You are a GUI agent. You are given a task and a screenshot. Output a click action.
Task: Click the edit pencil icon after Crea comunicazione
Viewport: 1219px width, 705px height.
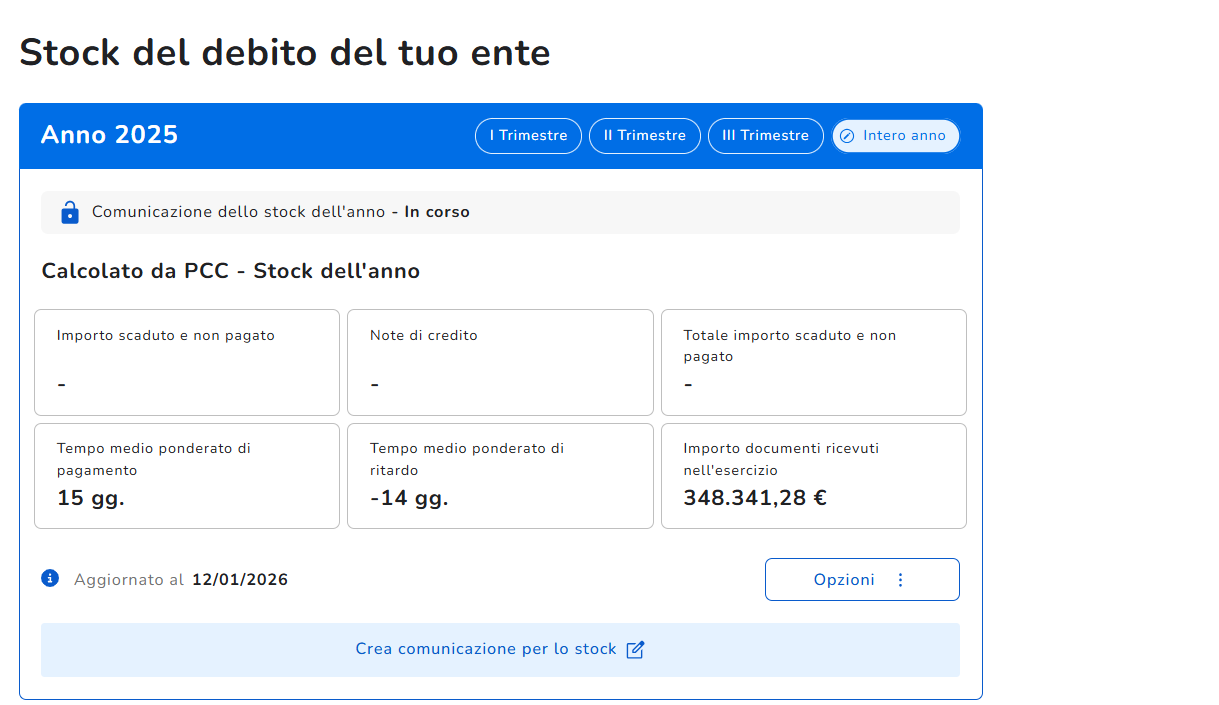[x=635, y=650]
